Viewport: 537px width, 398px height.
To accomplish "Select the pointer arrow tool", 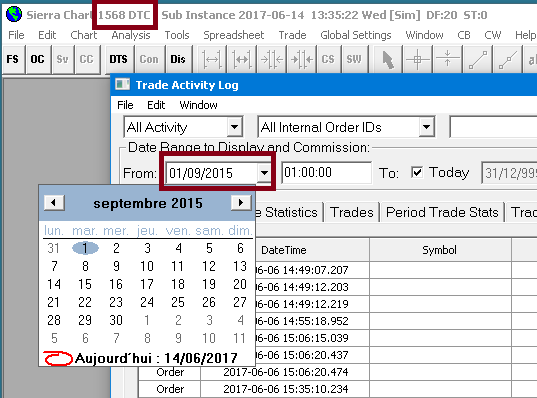I will pos(388,60).
